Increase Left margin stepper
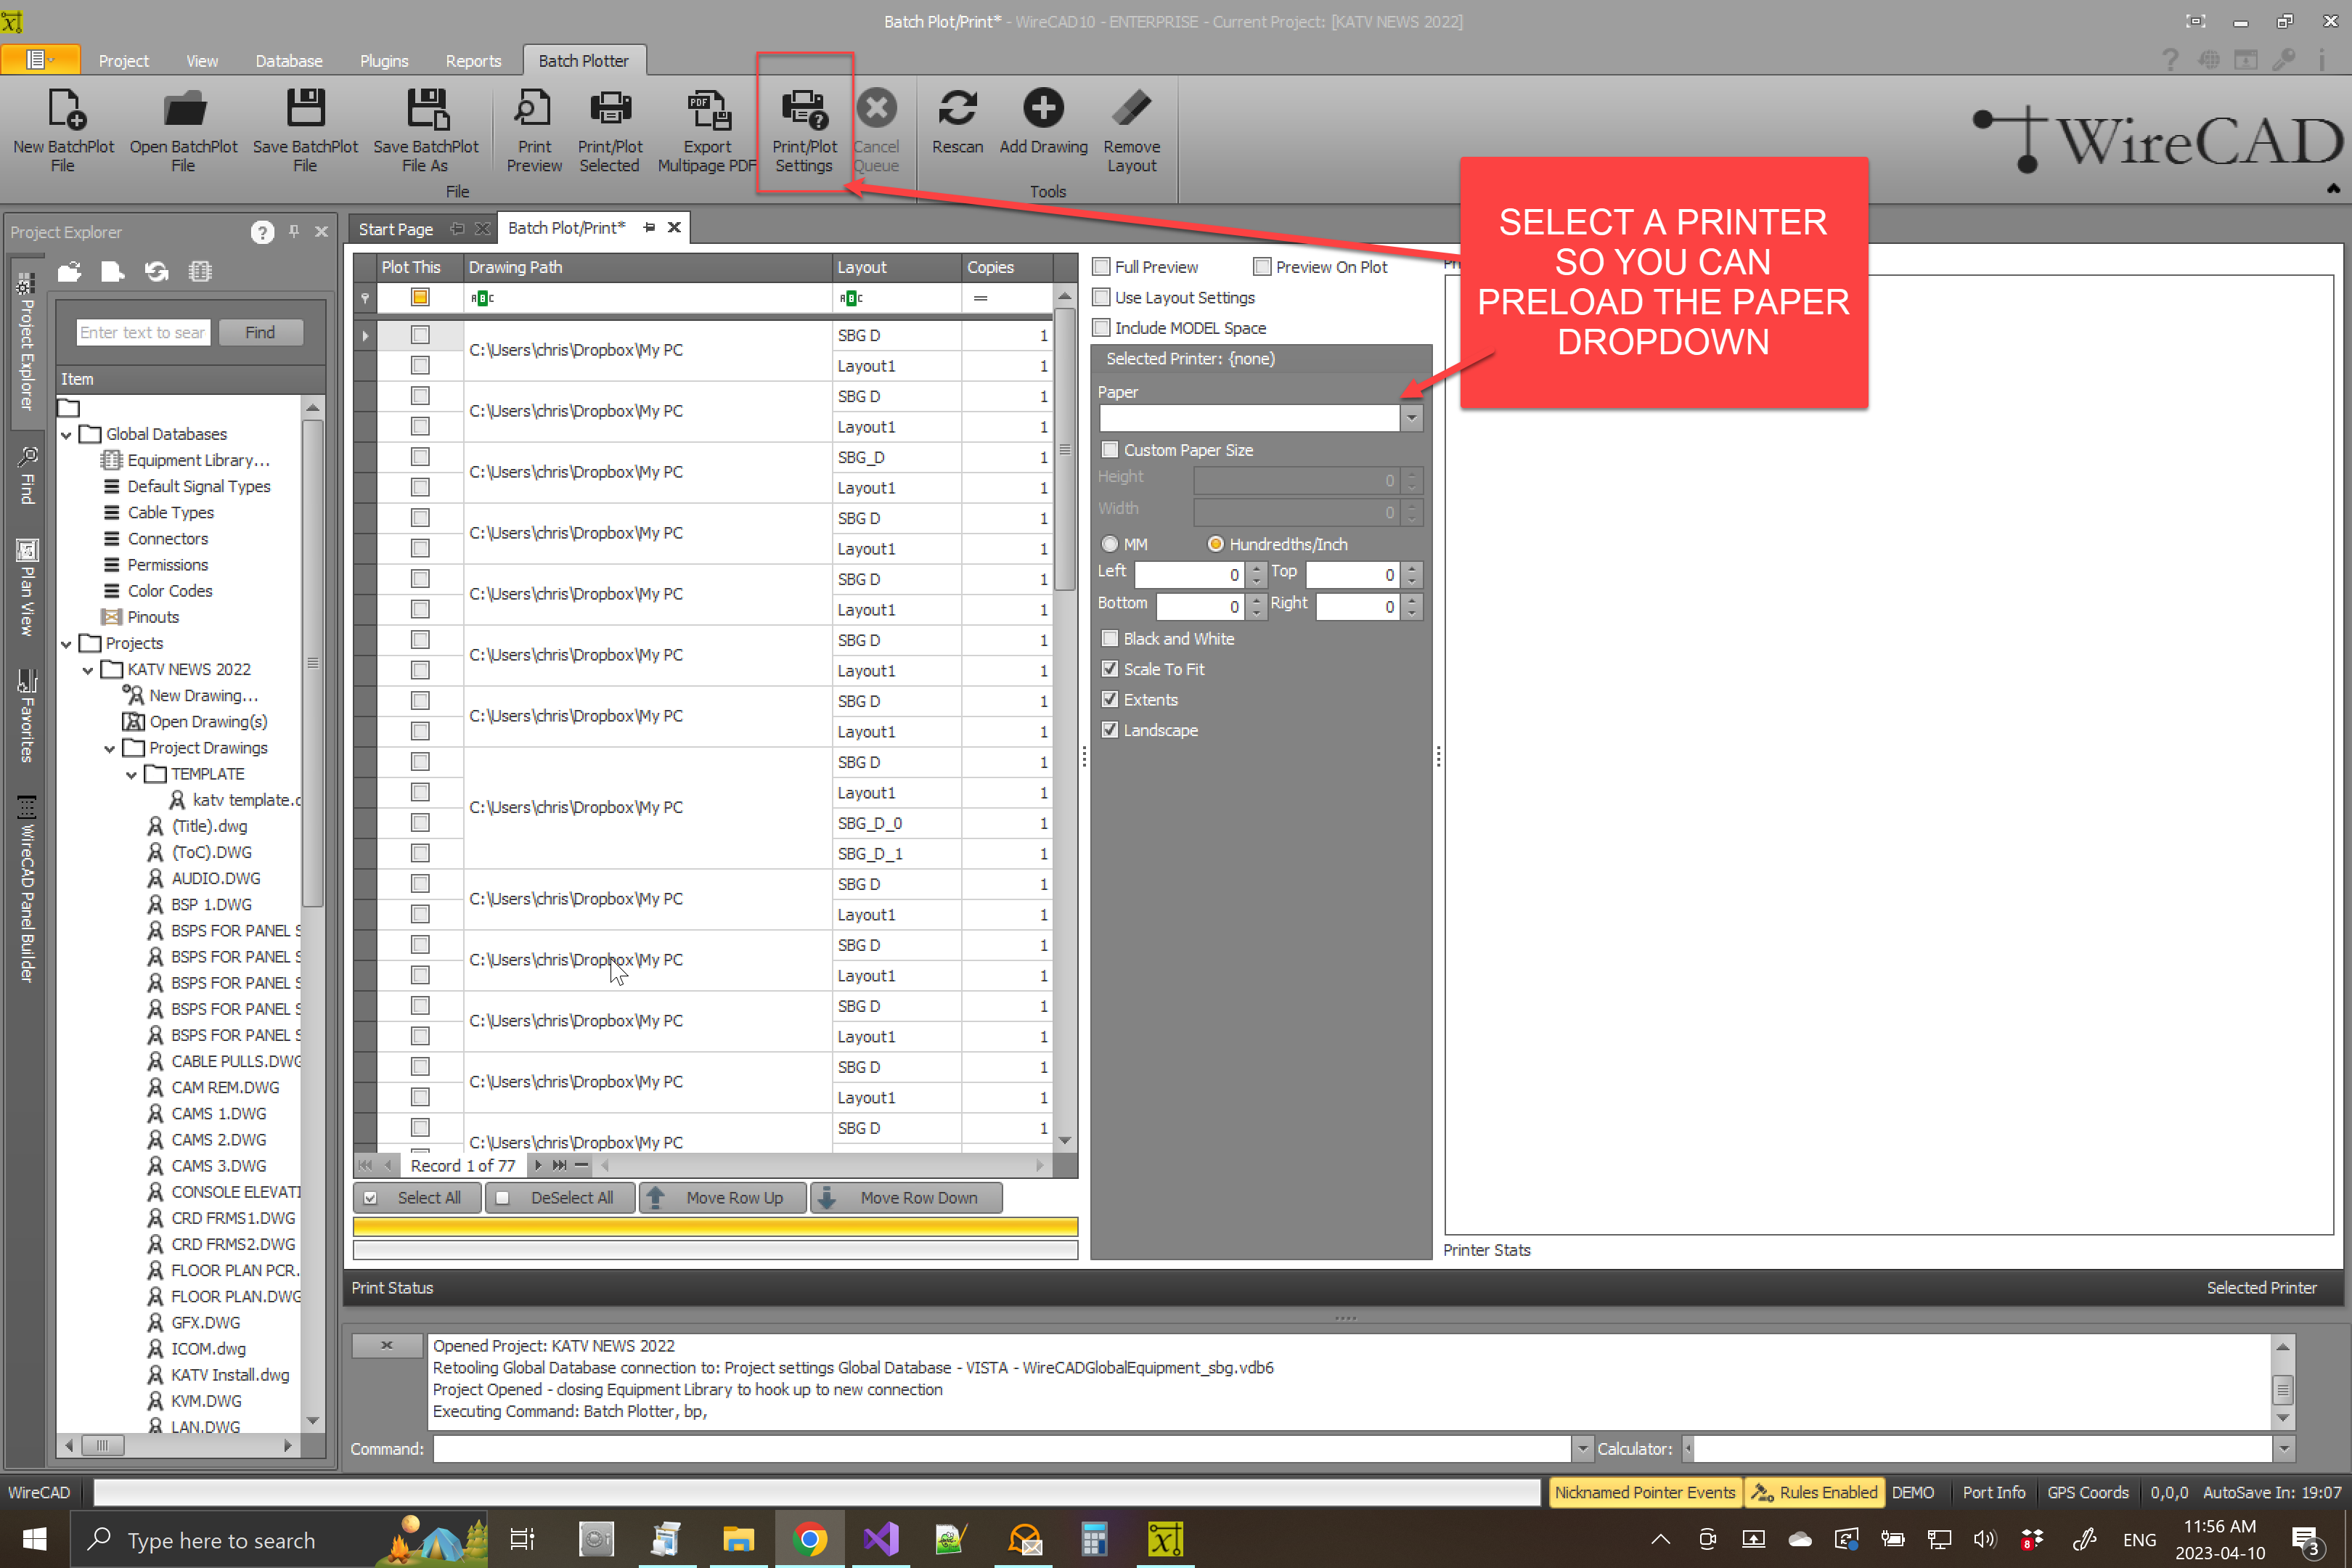The height and width of the screenshot is (1568, 2352). tap(1256, 568)
